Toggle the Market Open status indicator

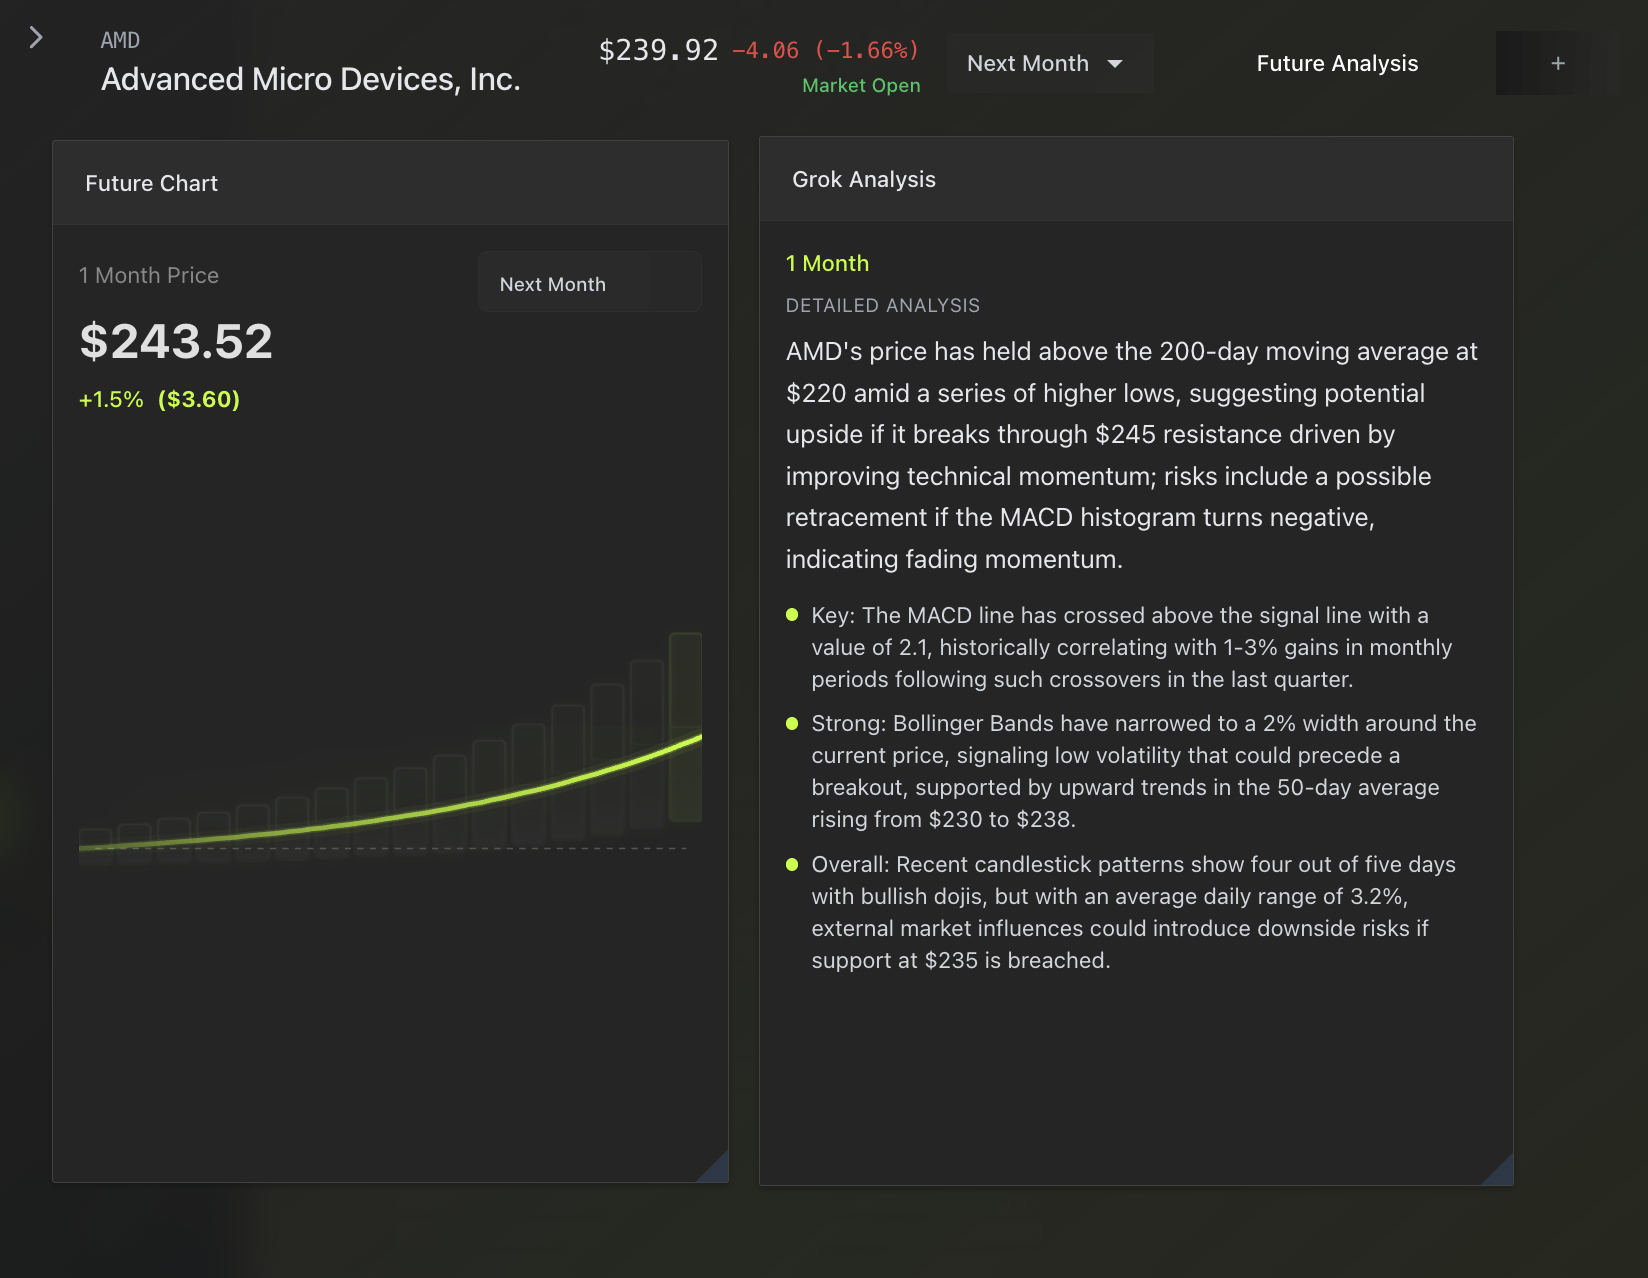coord(860,85)
